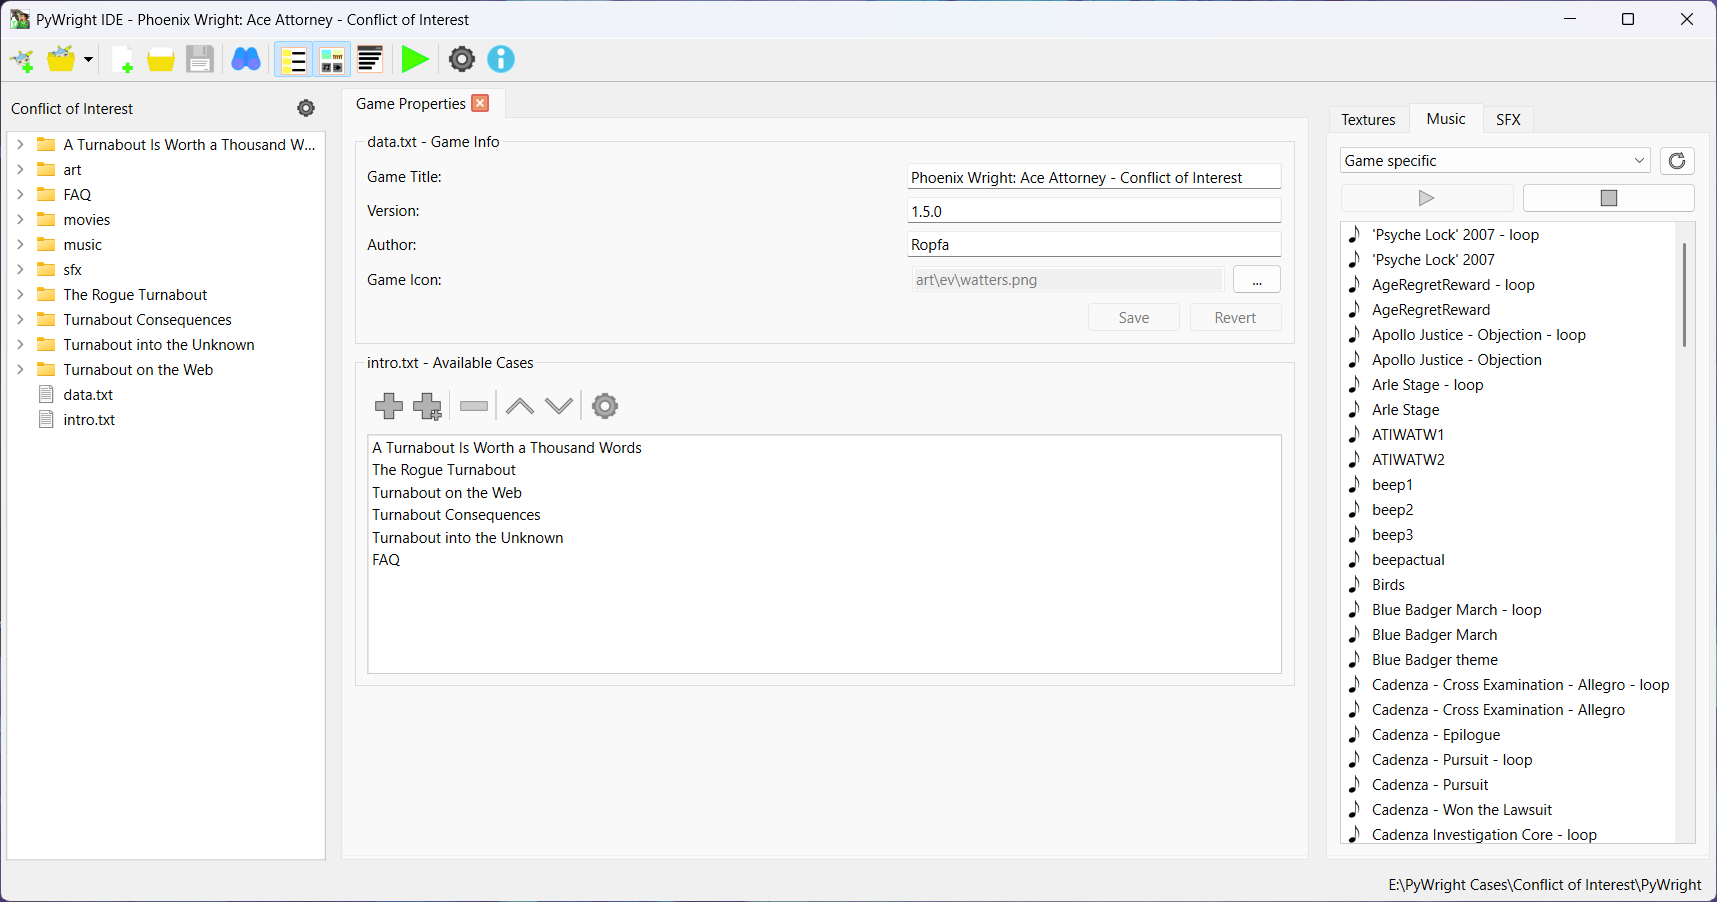Open Find with the binoculars icon
The height and width of the screenshot is (902, 1717).
246,60
